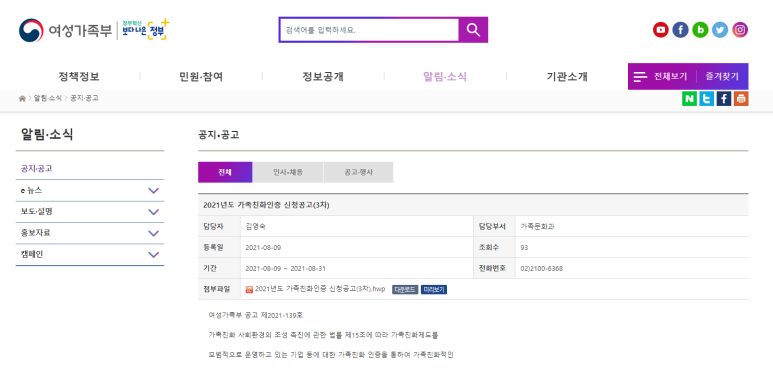
Task: Click the 전체보기 button
Action: click(670, 77)
